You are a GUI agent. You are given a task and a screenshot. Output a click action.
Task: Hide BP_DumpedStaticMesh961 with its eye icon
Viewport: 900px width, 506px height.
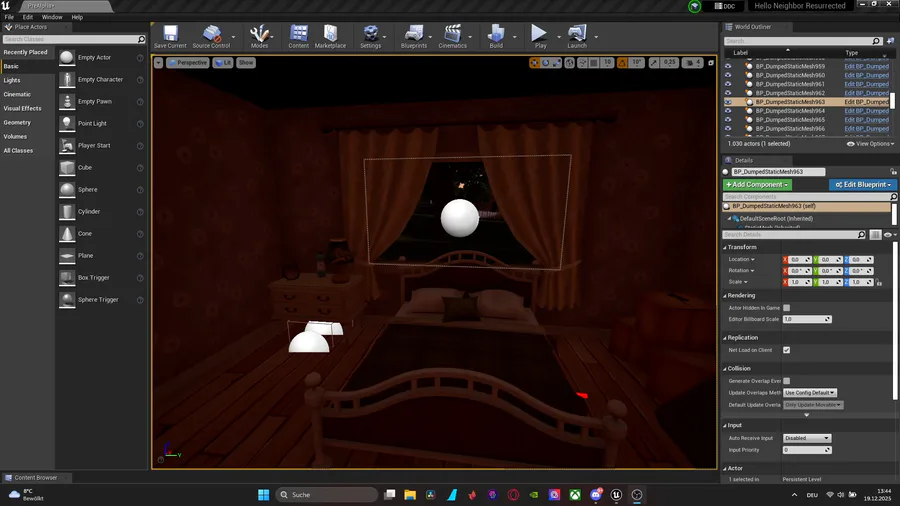point(728,84)
